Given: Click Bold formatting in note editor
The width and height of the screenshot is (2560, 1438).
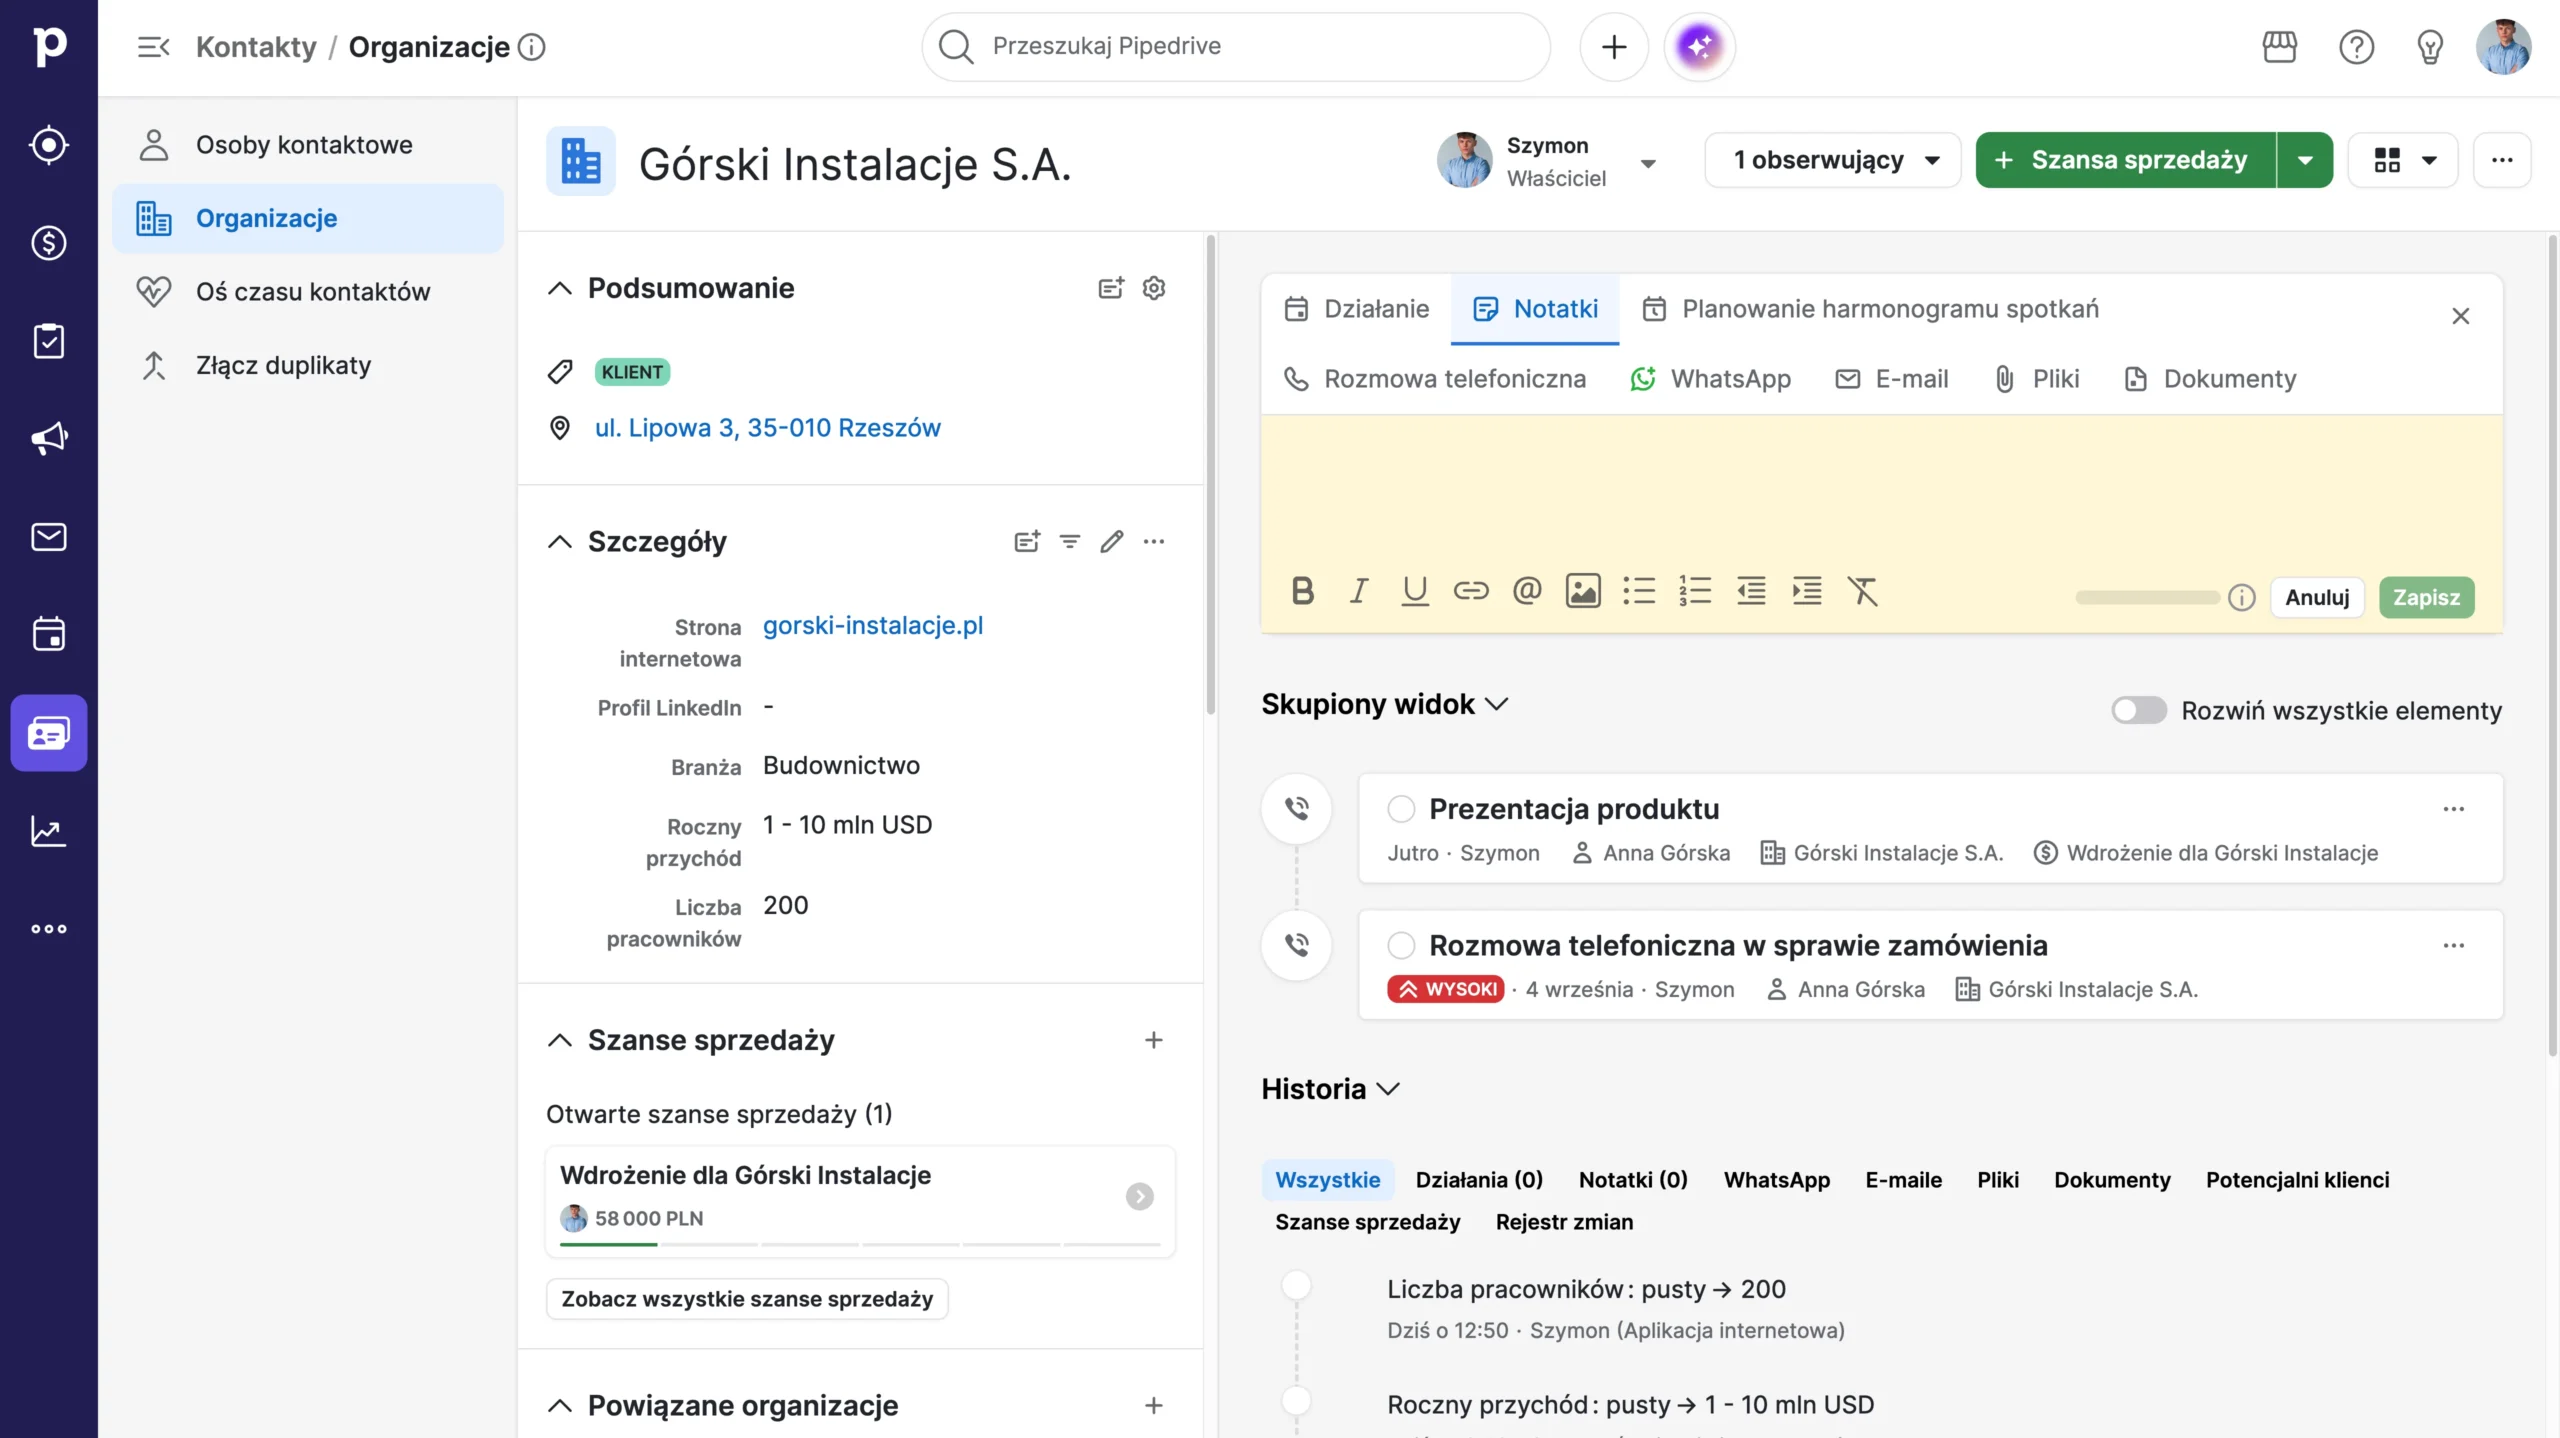Looking at the screenshot, I should point(1302,591).
